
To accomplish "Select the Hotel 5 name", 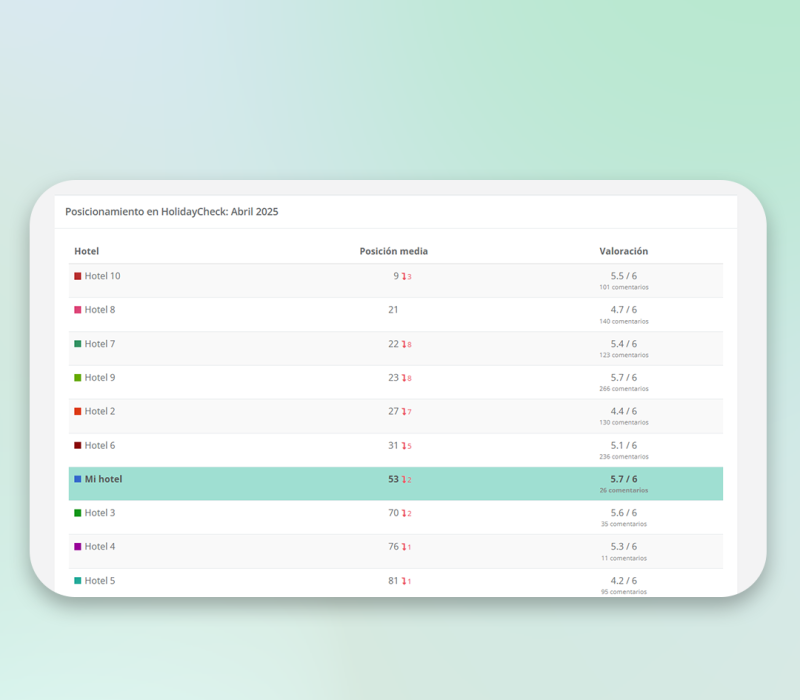I will 100,581.
